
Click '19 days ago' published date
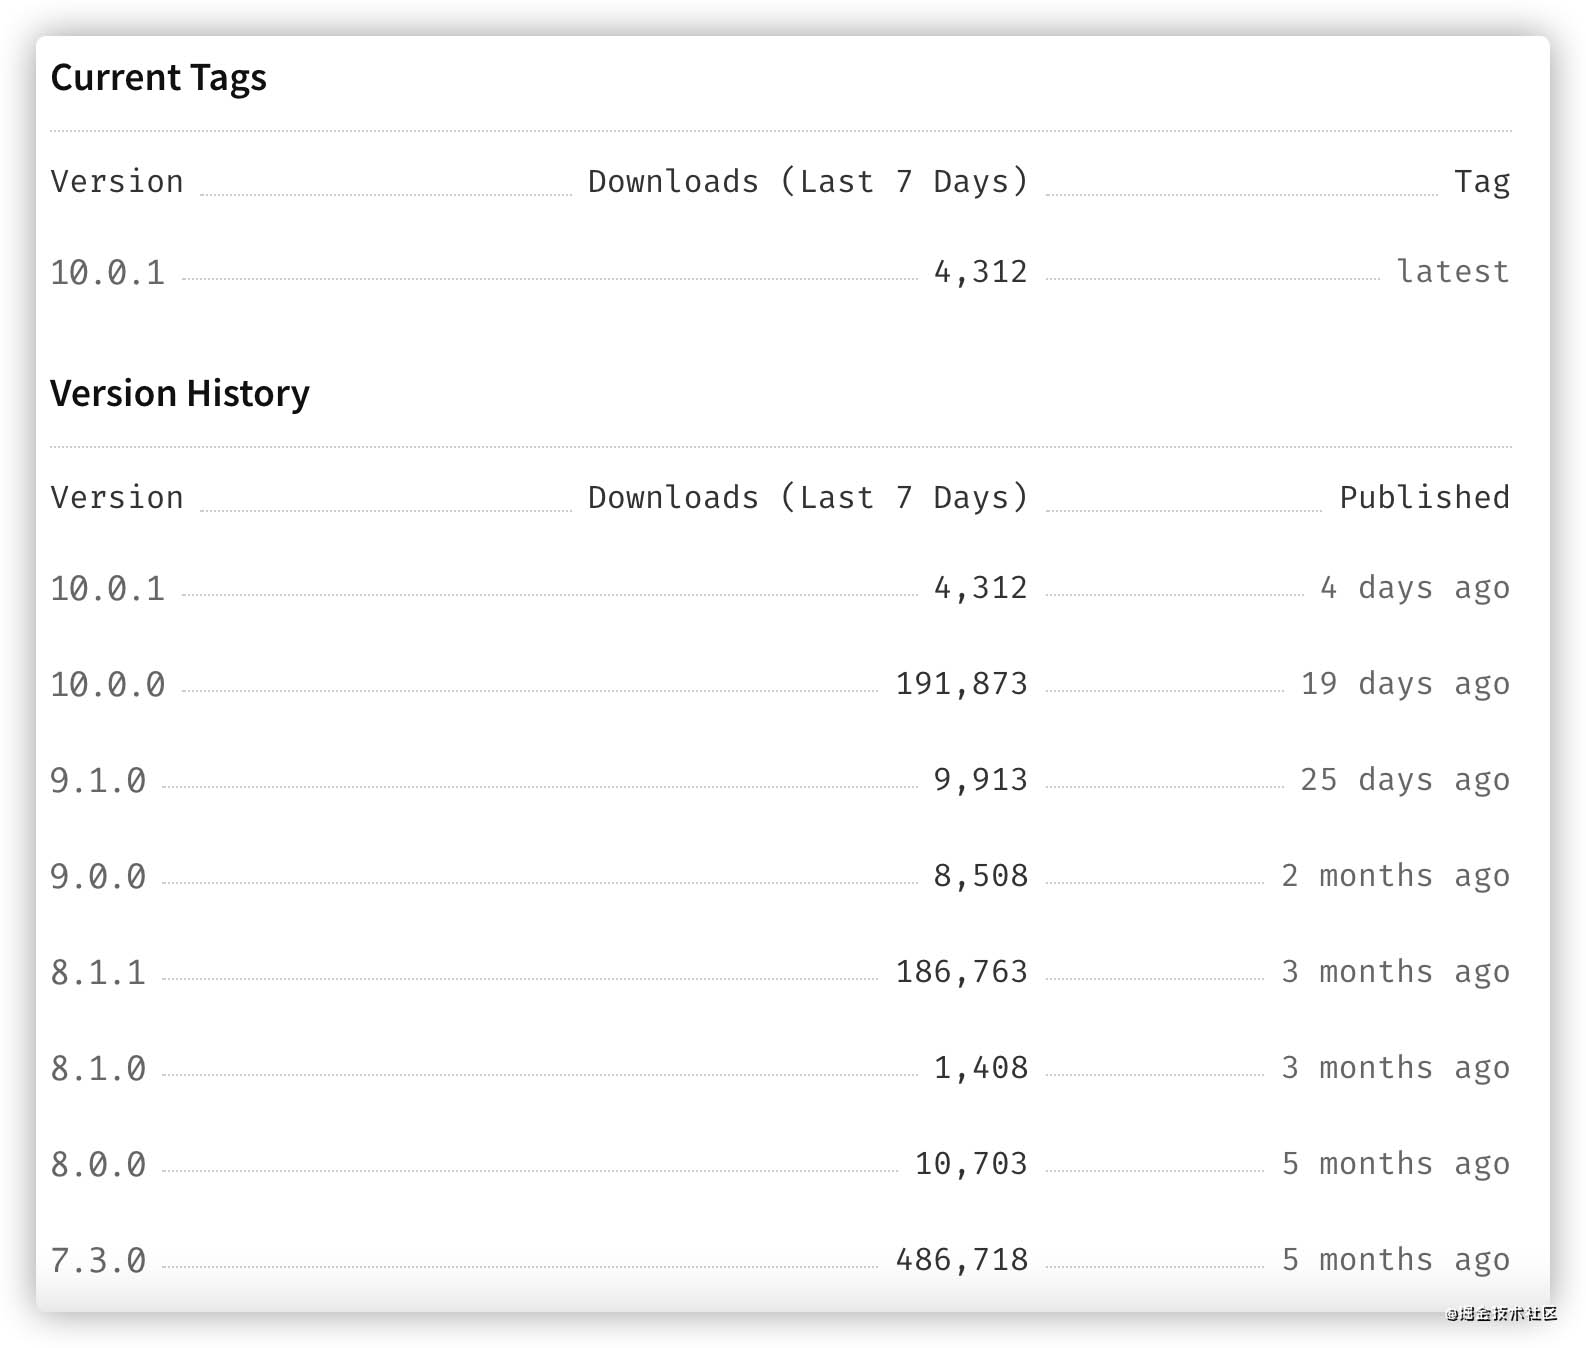tap(1405, 684)
